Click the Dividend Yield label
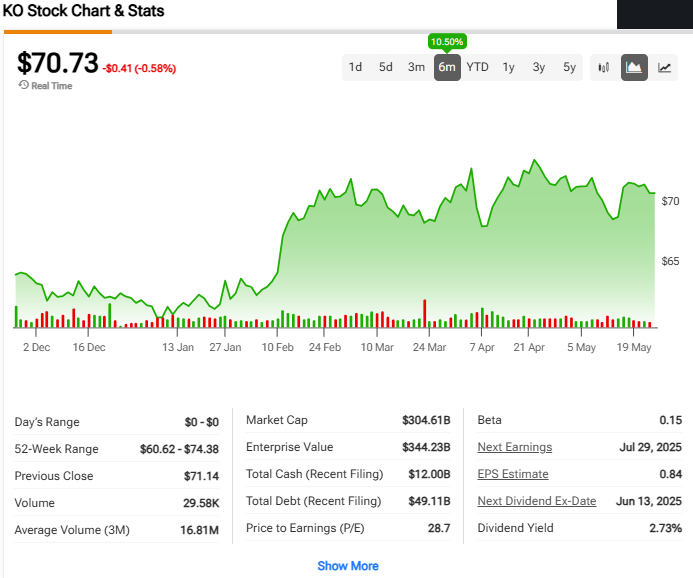Image resolution: width=693 pixels, height=578 pixels. [x=515, y=528]
